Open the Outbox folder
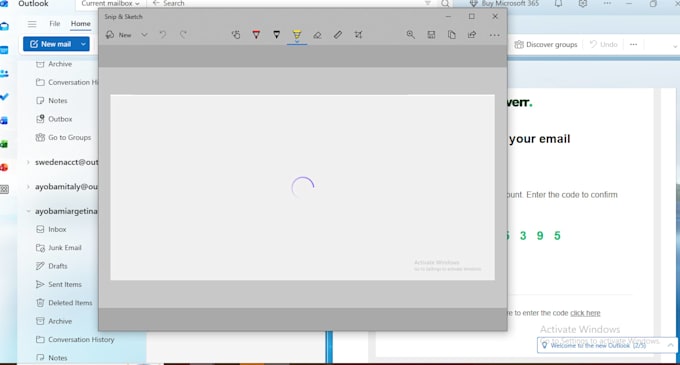 [54, 119]
